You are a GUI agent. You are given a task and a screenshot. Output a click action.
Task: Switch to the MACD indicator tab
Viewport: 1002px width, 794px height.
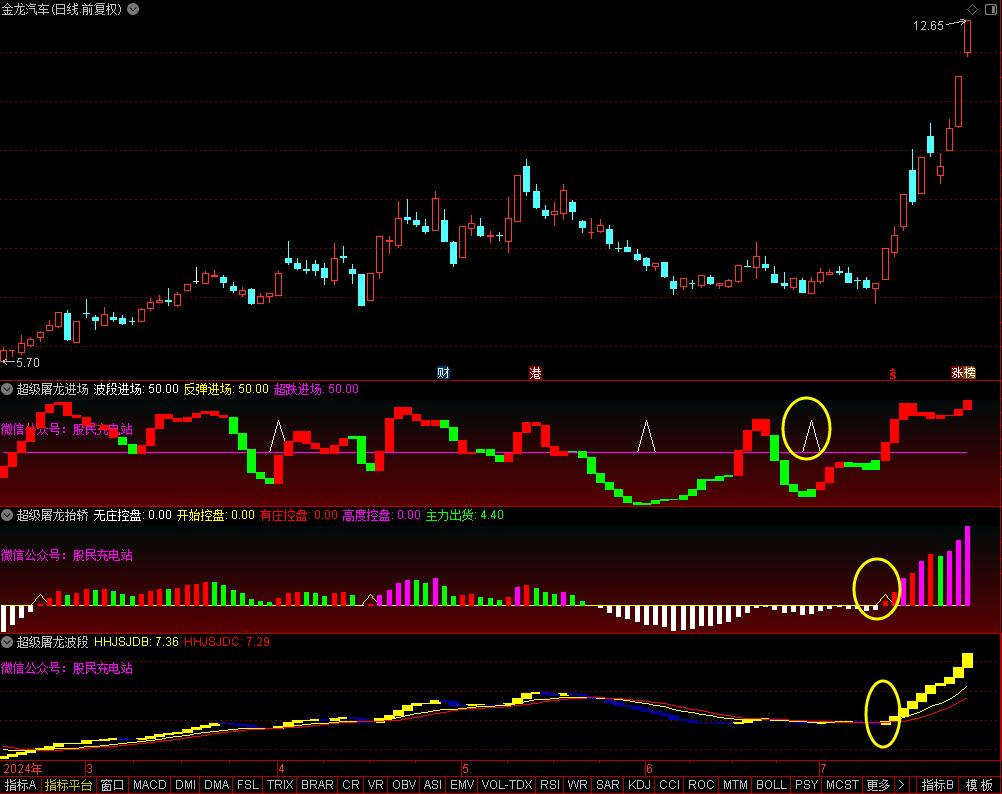point(150,785)
